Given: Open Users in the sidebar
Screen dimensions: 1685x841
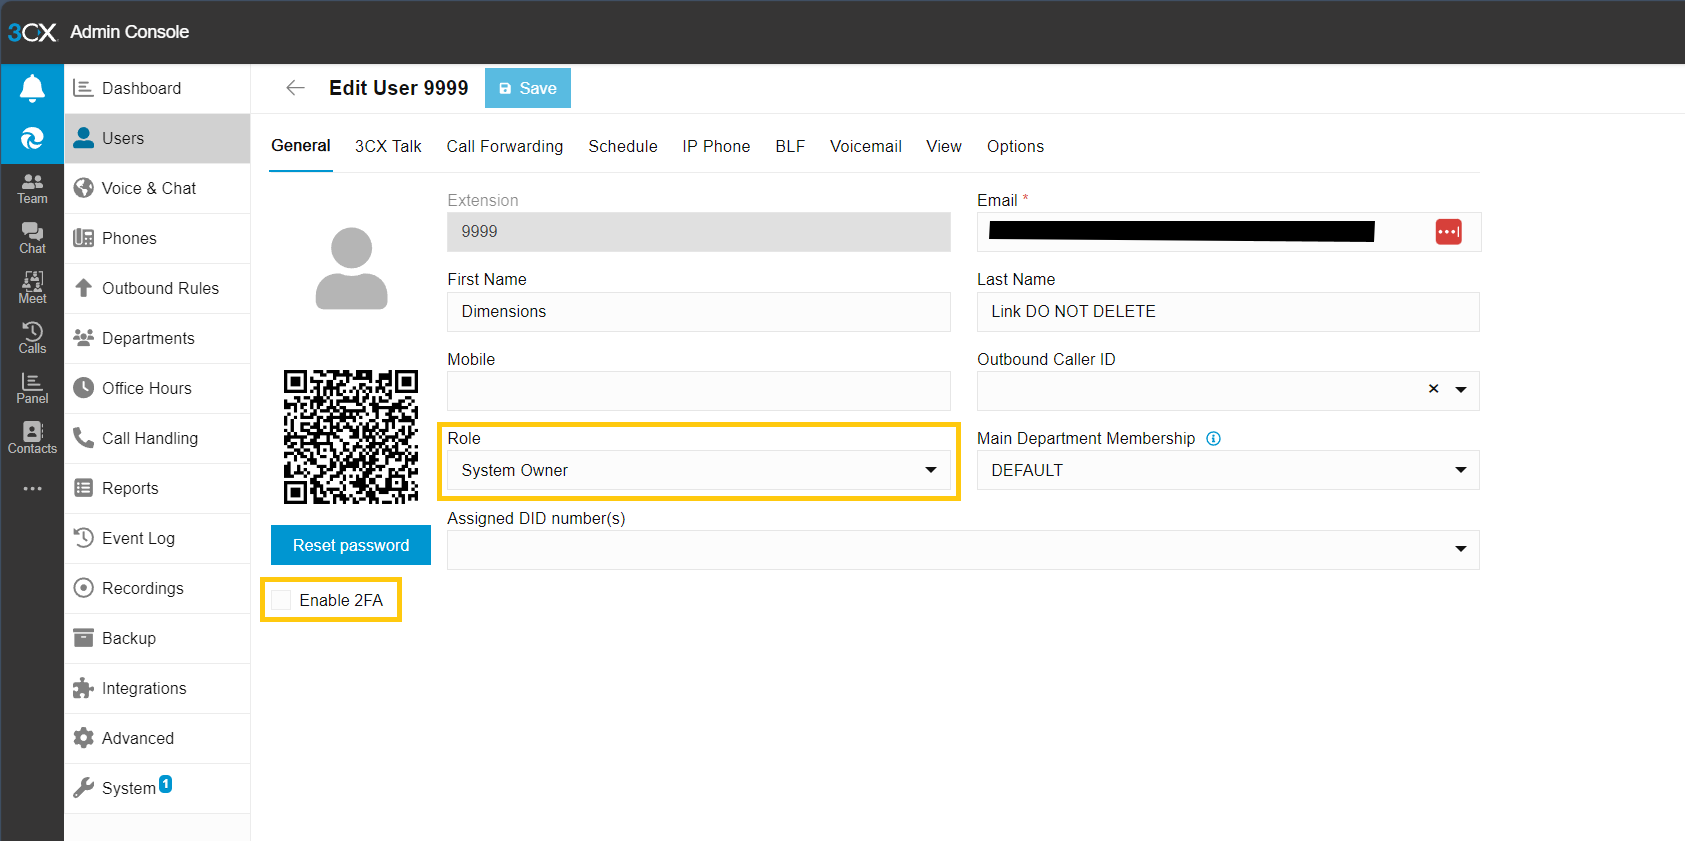Looking at the screenshot, I should pyautogui.click(x=157, y=138).
